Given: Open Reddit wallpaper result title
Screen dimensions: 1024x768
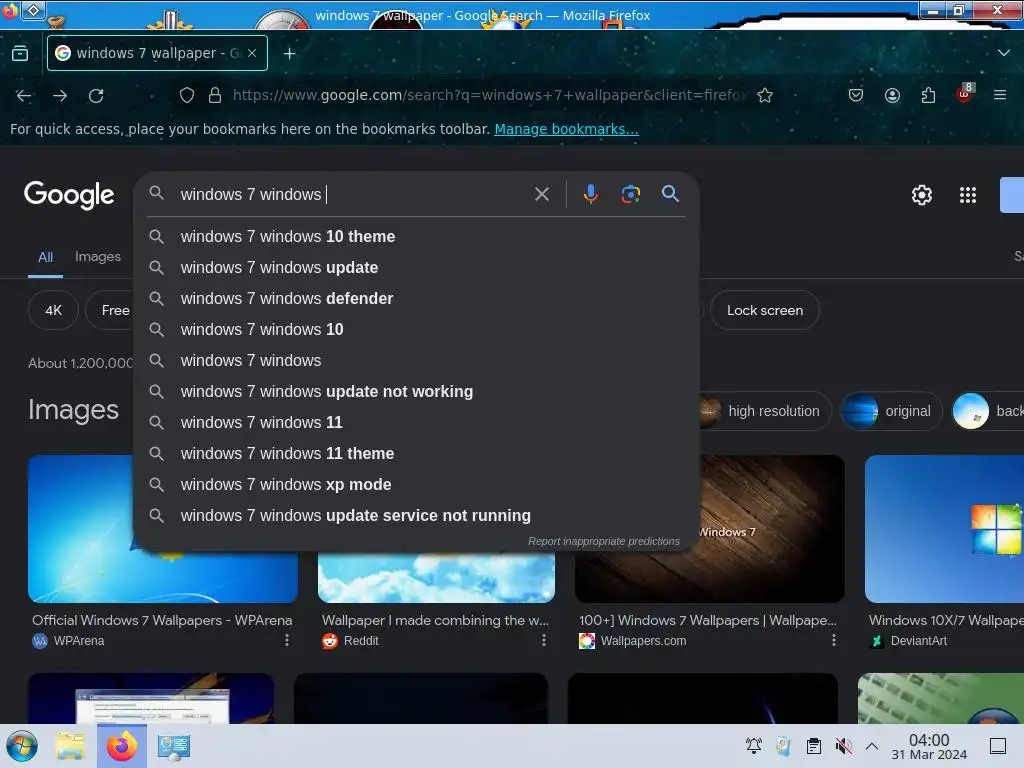Looking at the screenshot, I should point(435,620).
